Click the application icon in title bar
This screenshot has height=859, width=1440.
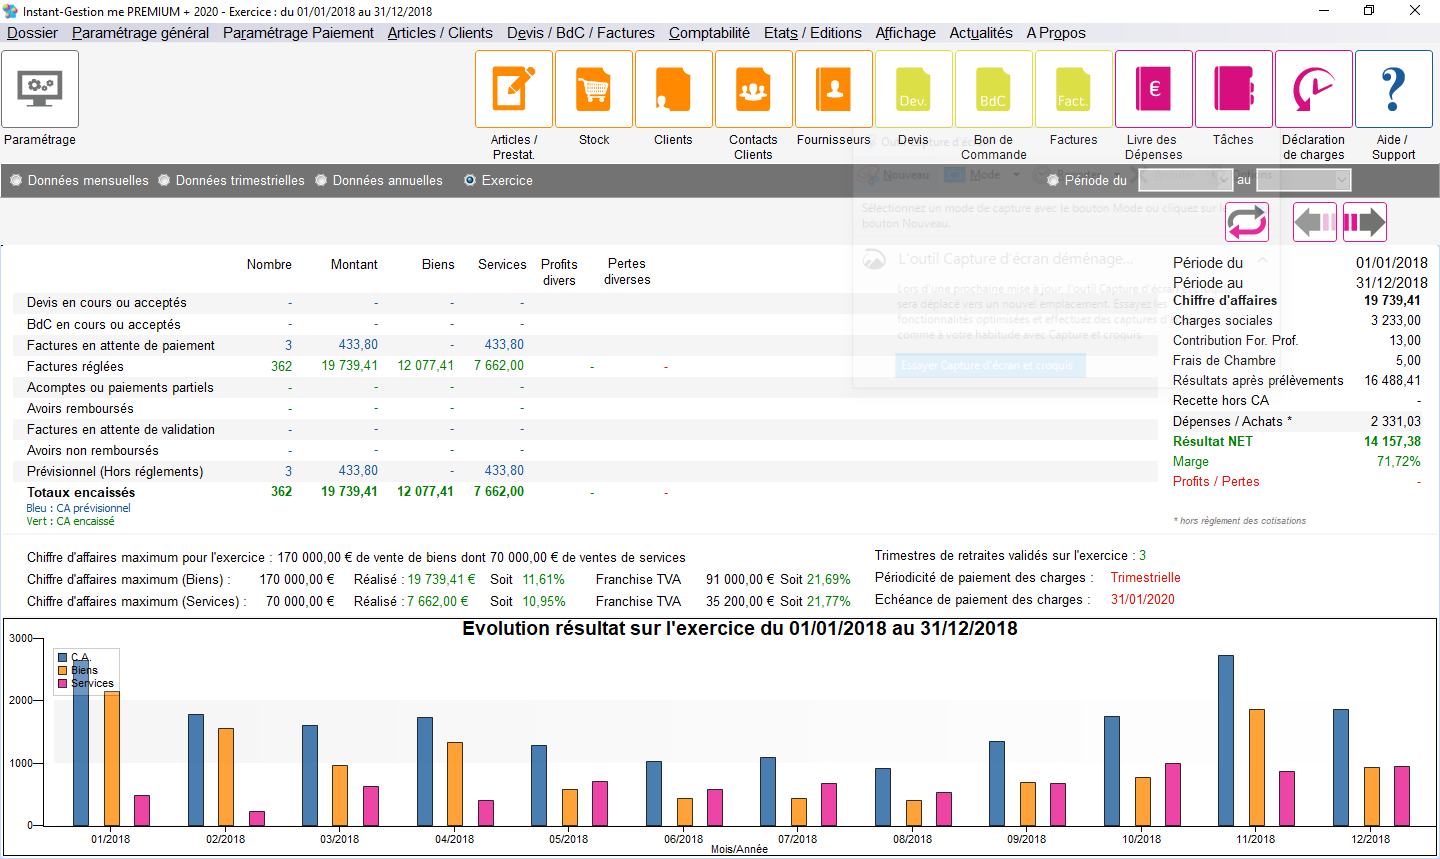pyautogui.click(x=11, y=11)
